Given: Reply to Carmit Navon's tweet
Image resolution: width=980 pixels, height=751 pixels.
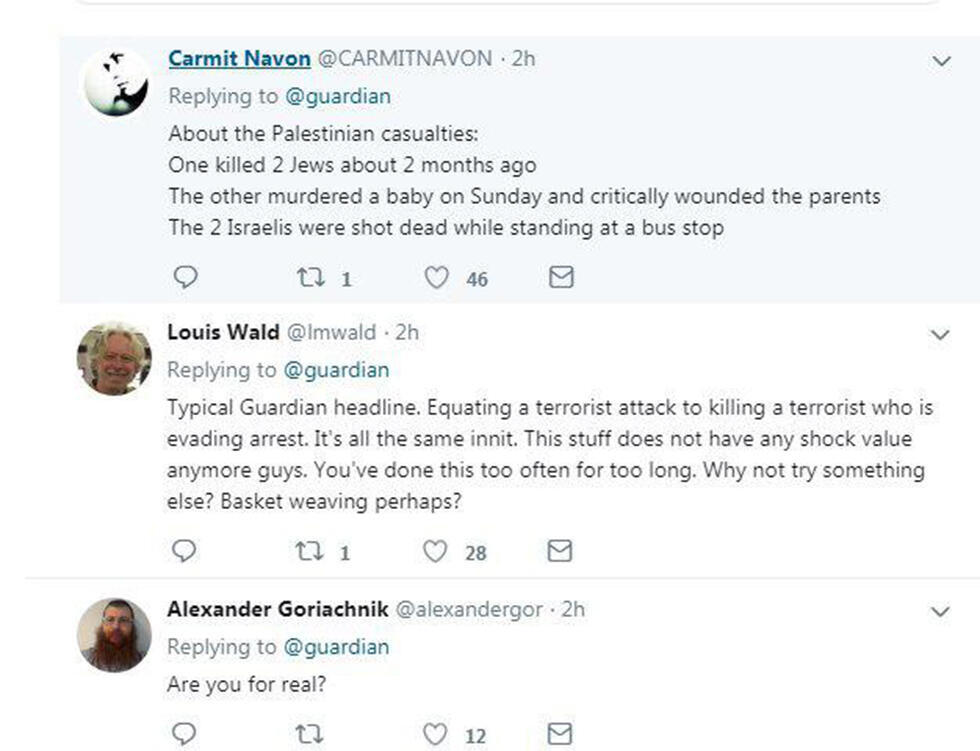Looking at the screenshot, I should (185, 277).
